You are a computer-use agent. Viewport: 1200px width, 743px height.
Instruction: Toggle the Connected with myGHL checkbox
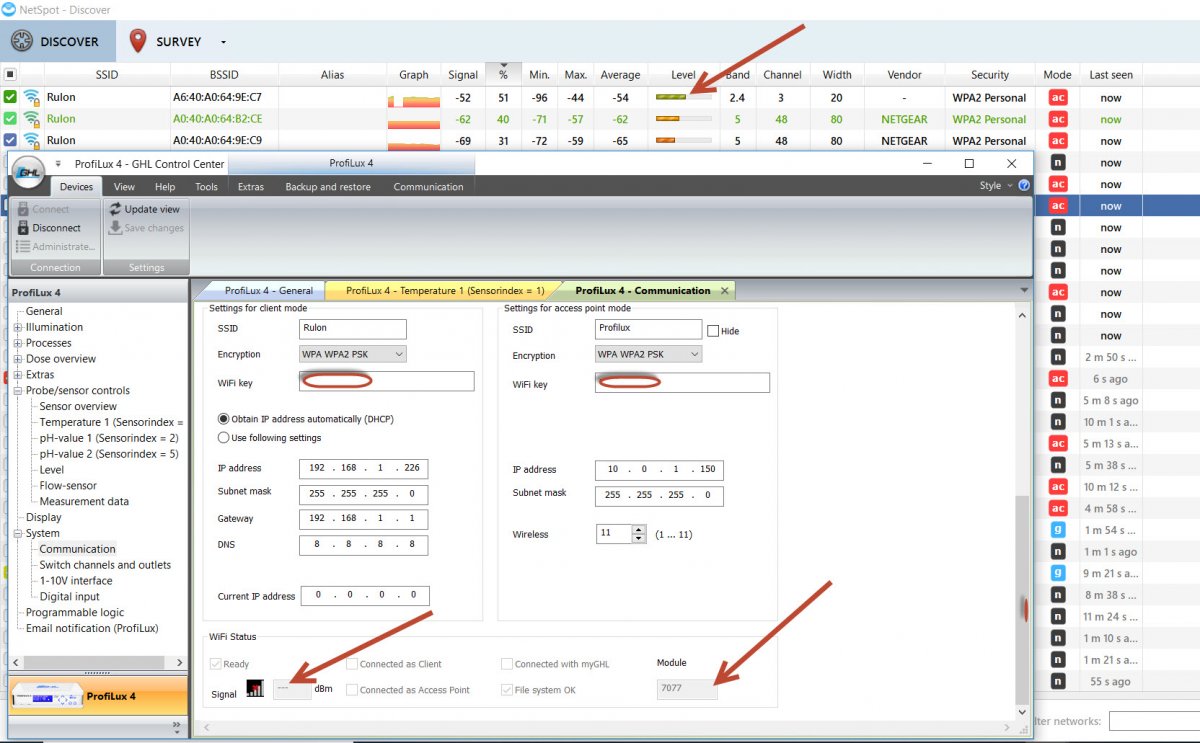coord(507,664)
